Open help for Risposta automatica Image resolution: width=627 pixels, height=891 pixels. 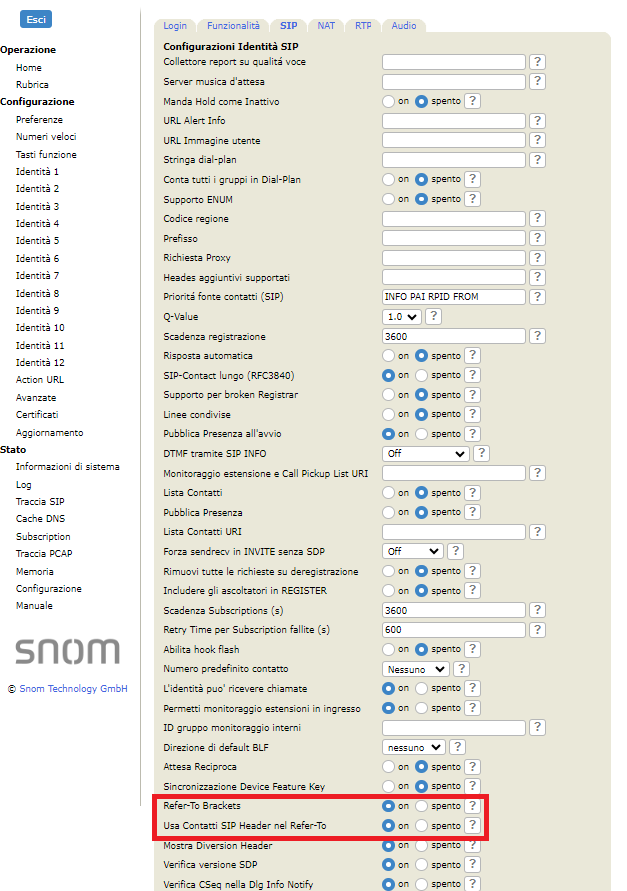click(472, 356)
